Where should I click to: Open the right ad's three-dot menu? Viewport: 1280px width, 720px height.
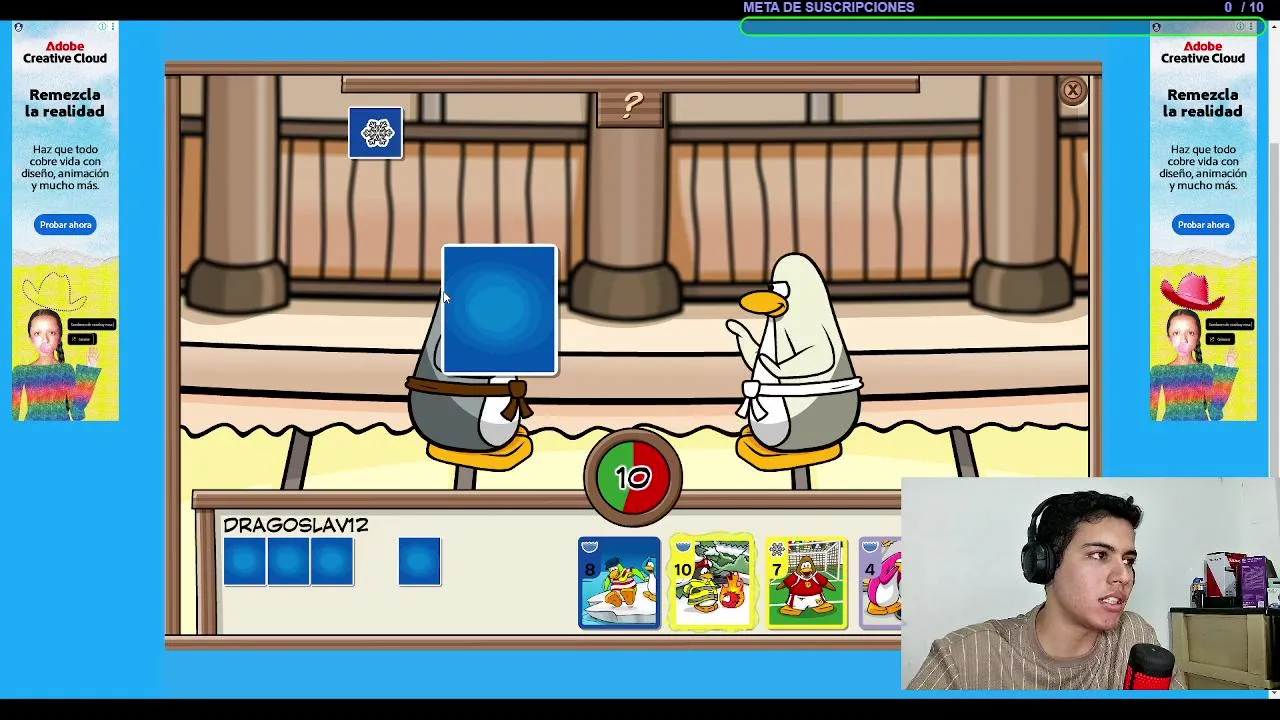tap(1251, 27)
